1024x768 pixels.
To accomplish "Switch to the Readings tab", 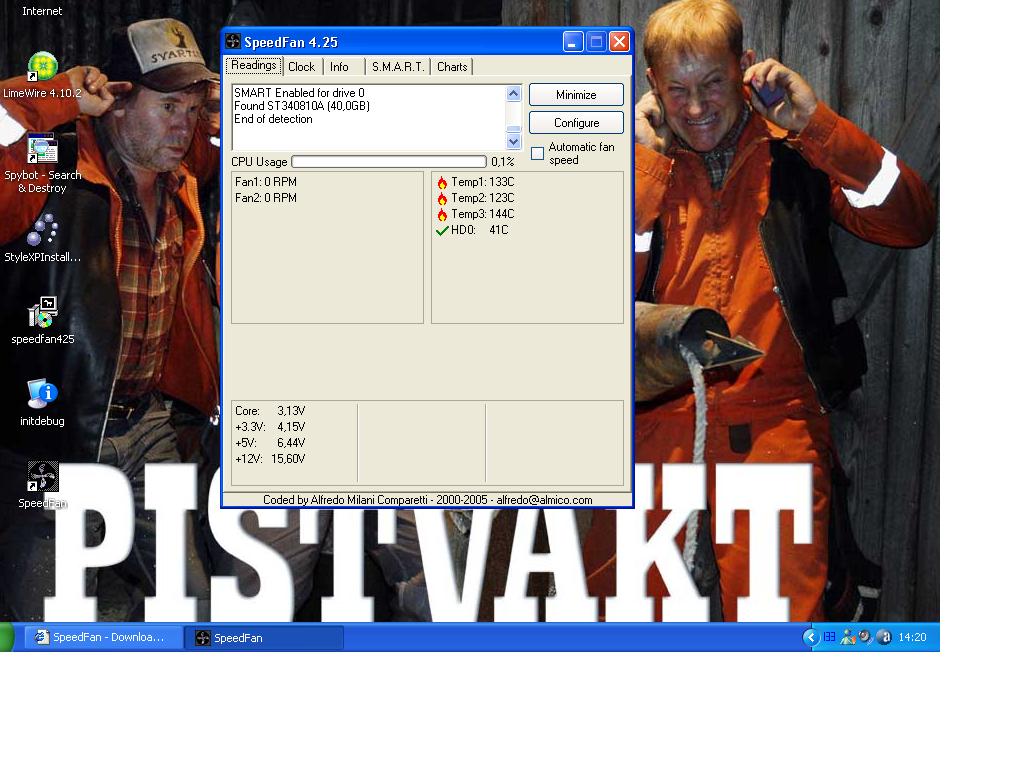I will (x=254, y=65).
